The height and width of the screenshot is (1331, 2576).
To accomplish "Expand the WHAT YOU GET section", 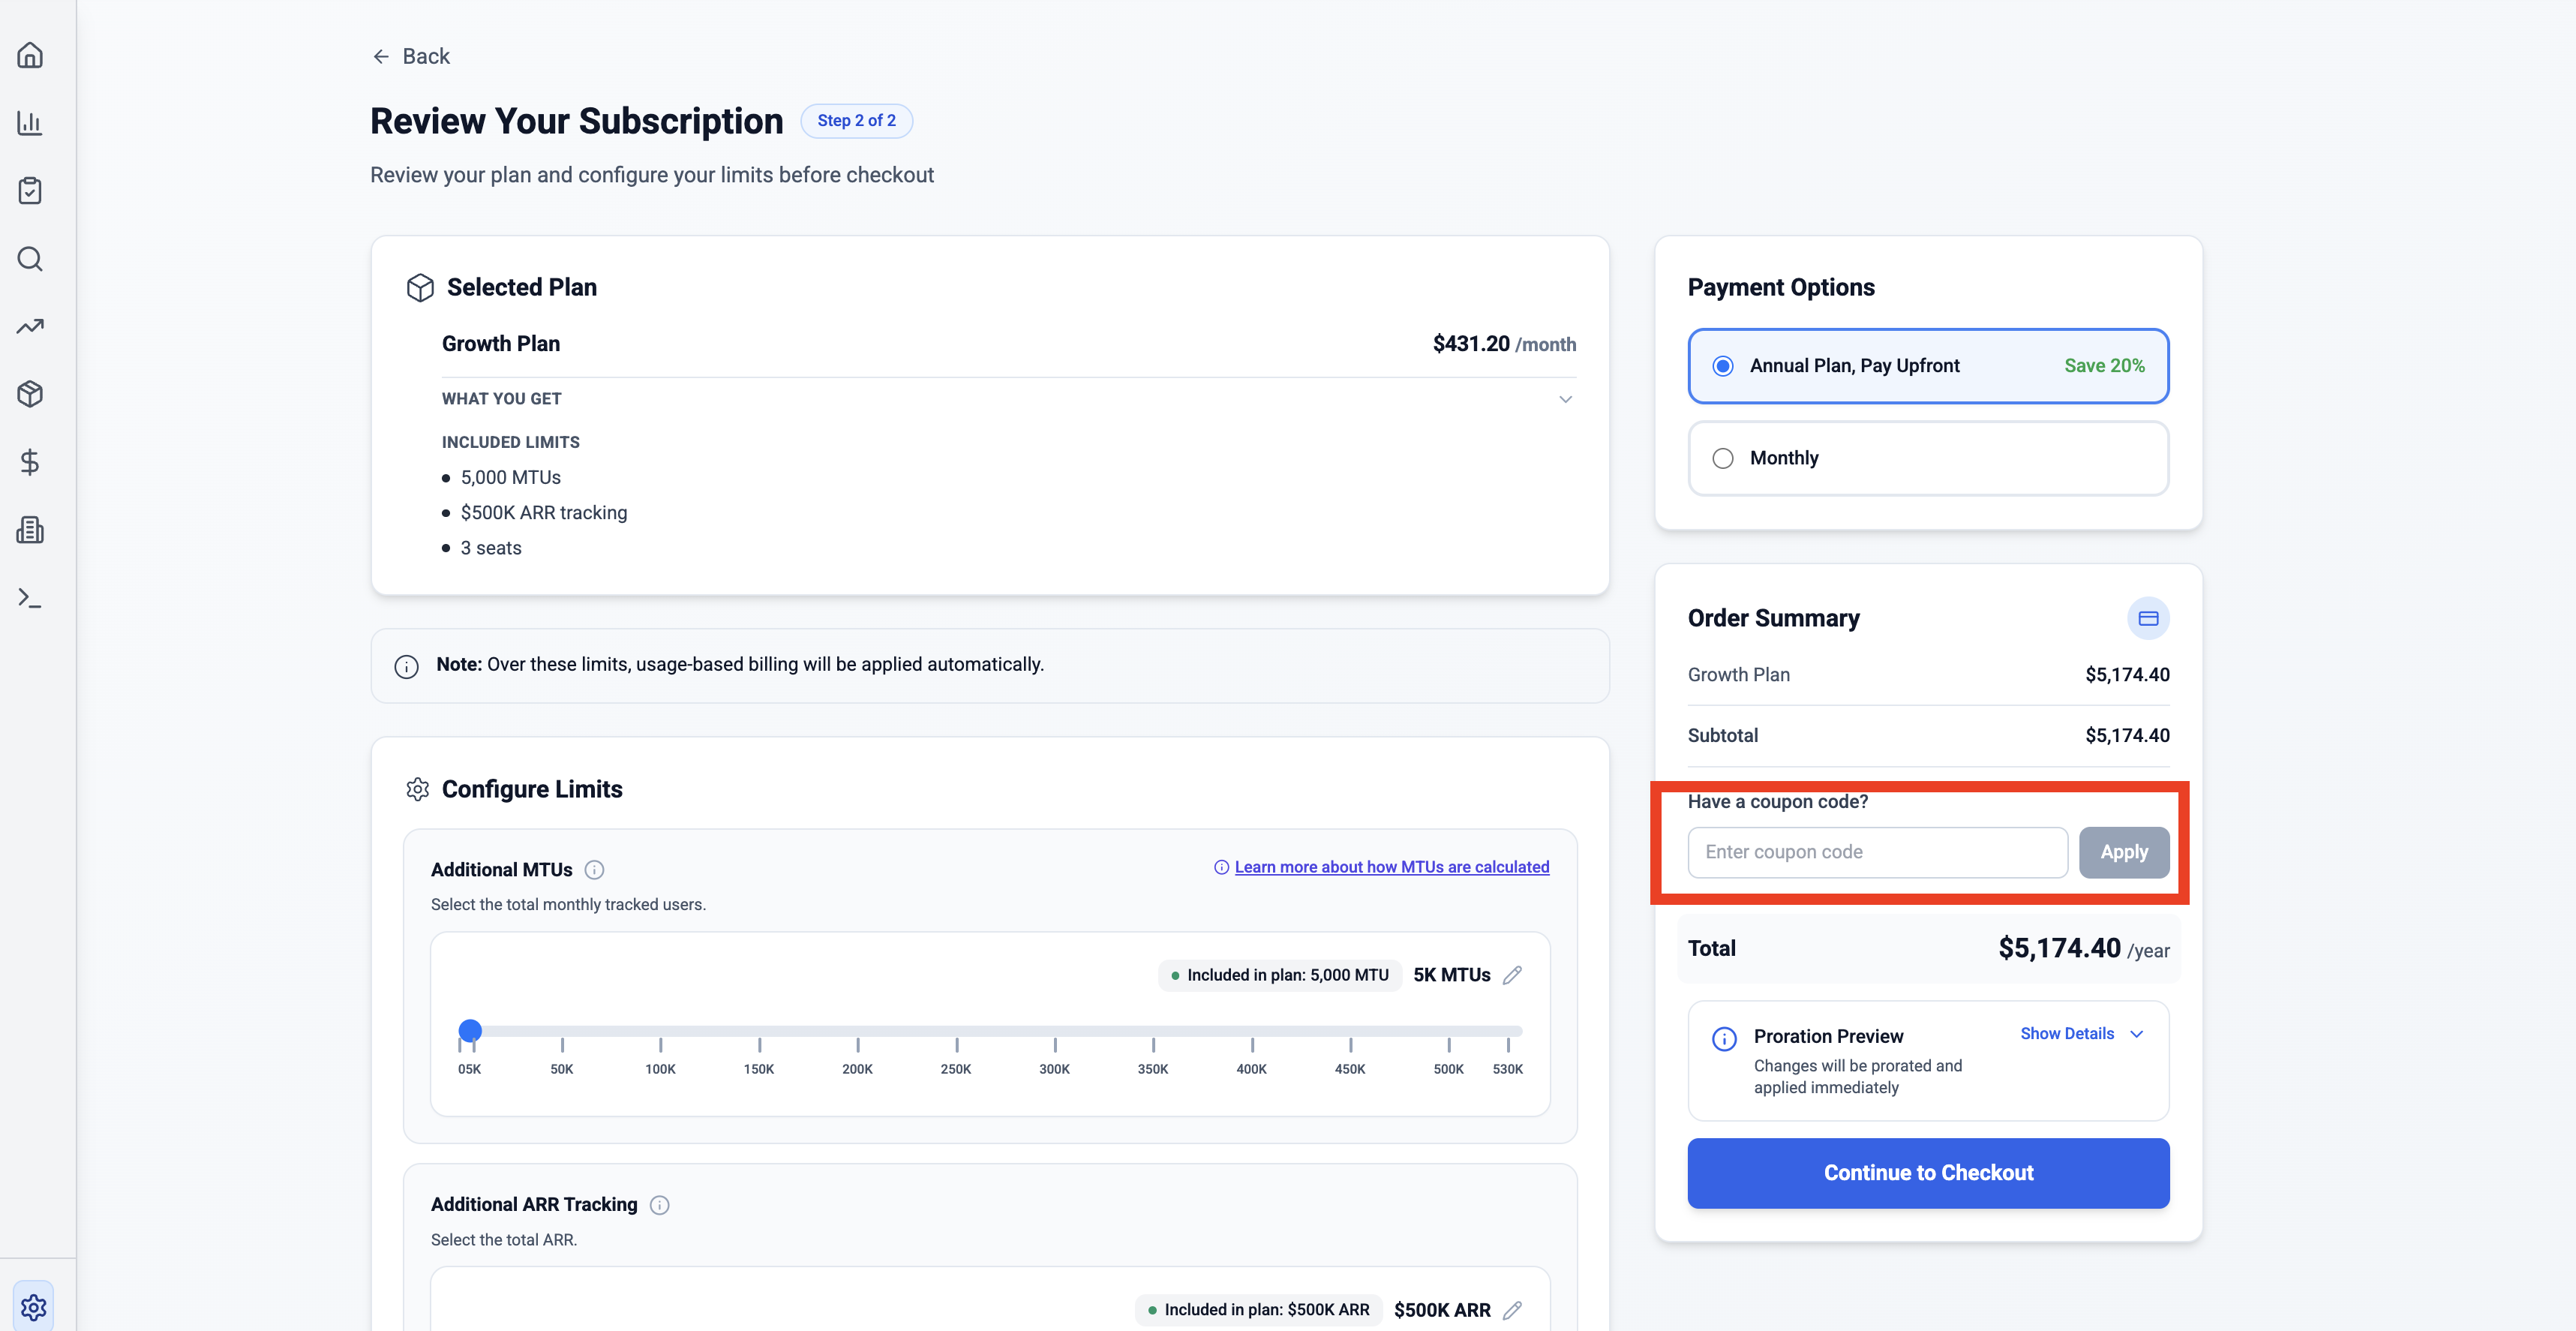I will pos(1008,399).
